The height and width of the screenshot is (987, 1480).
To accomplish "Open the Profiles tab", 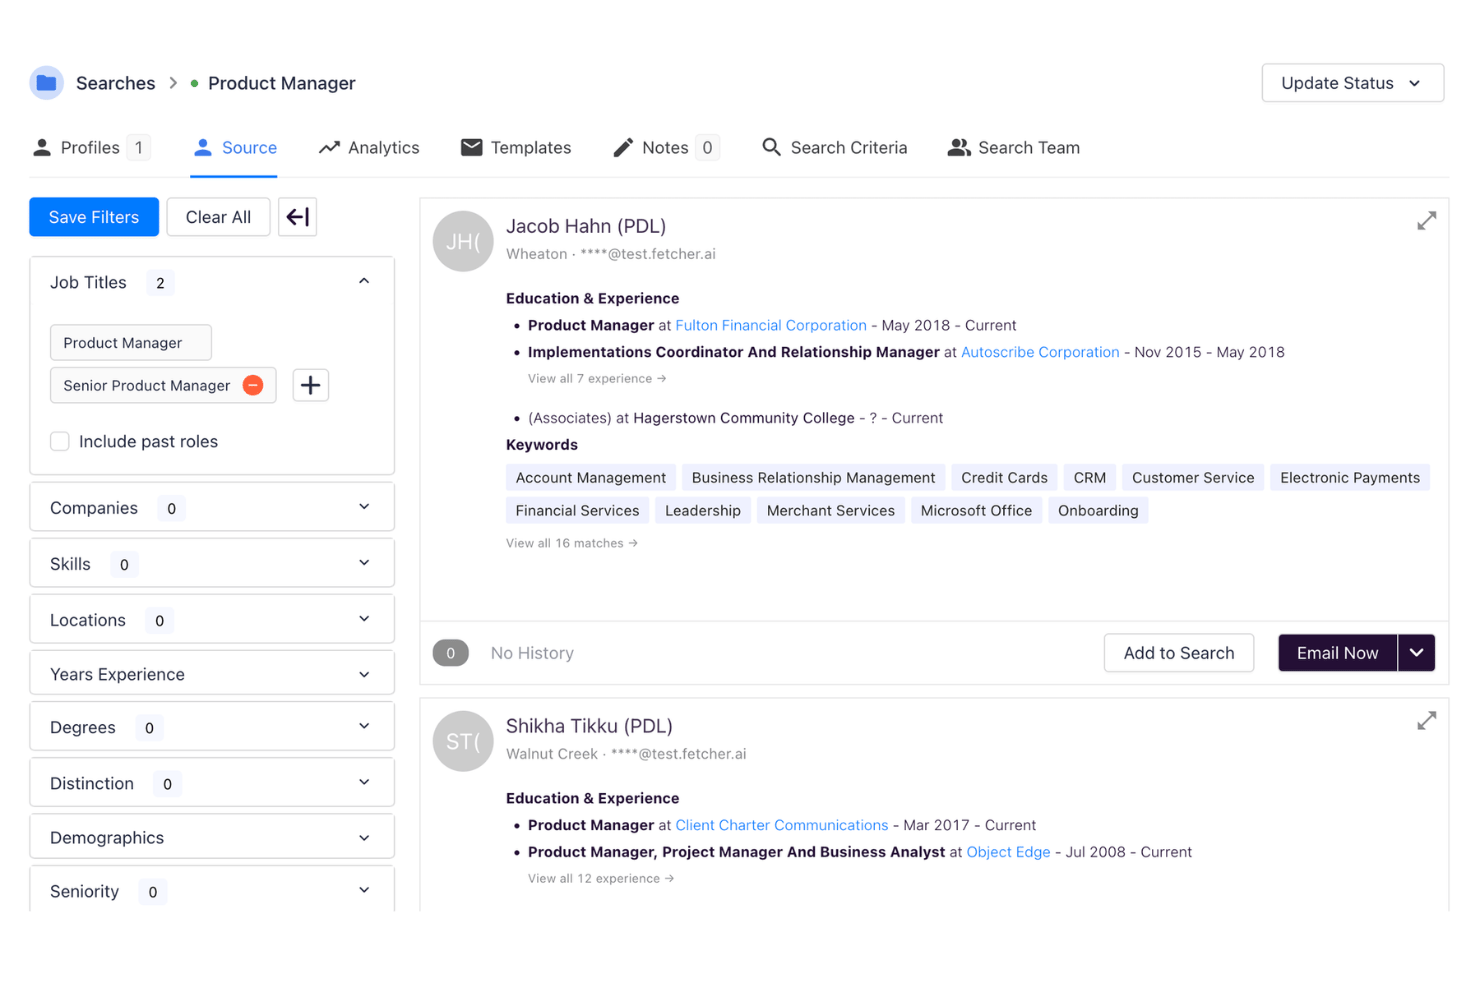I will click(x=91, y=148).
